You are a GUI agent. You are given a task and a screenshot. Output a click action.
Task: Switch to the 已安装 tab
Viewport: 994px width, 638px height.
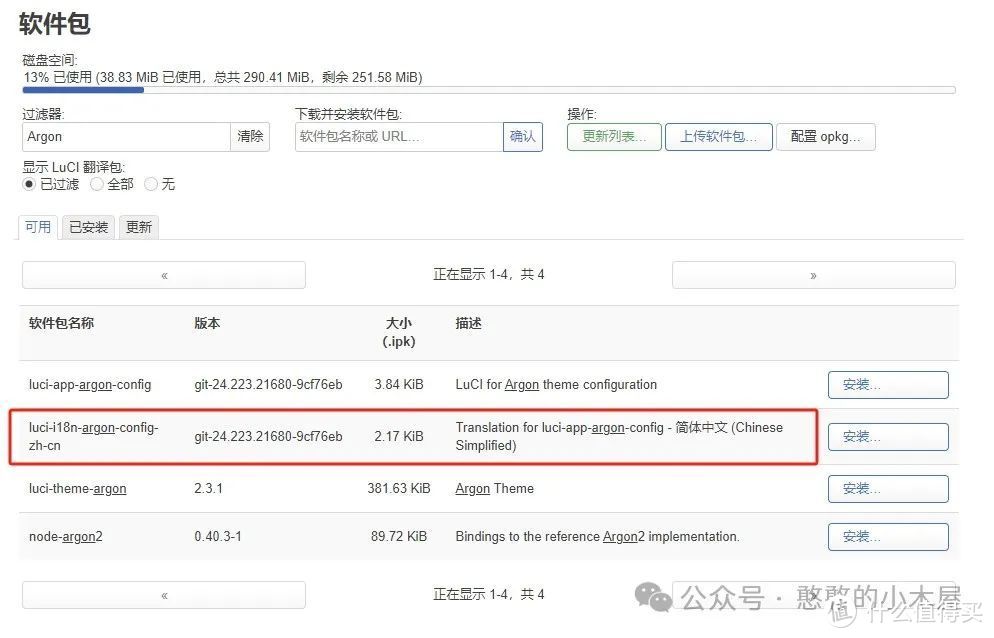(x=88, y=227)
